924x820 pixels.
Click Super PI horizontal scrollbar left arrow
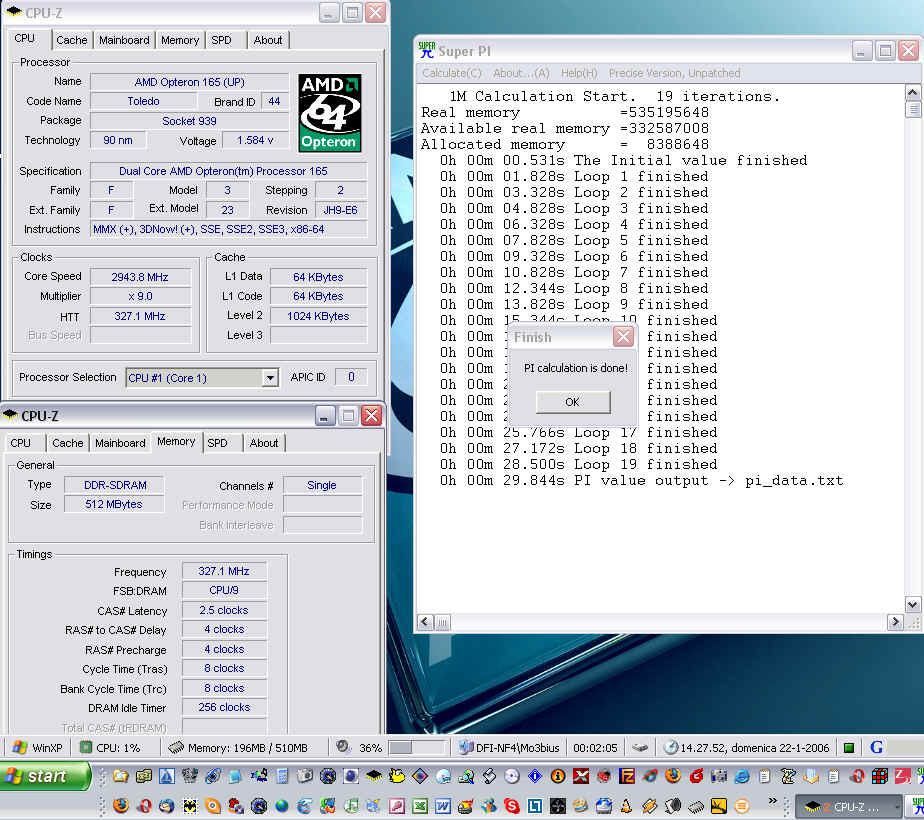tap(425, 622)
